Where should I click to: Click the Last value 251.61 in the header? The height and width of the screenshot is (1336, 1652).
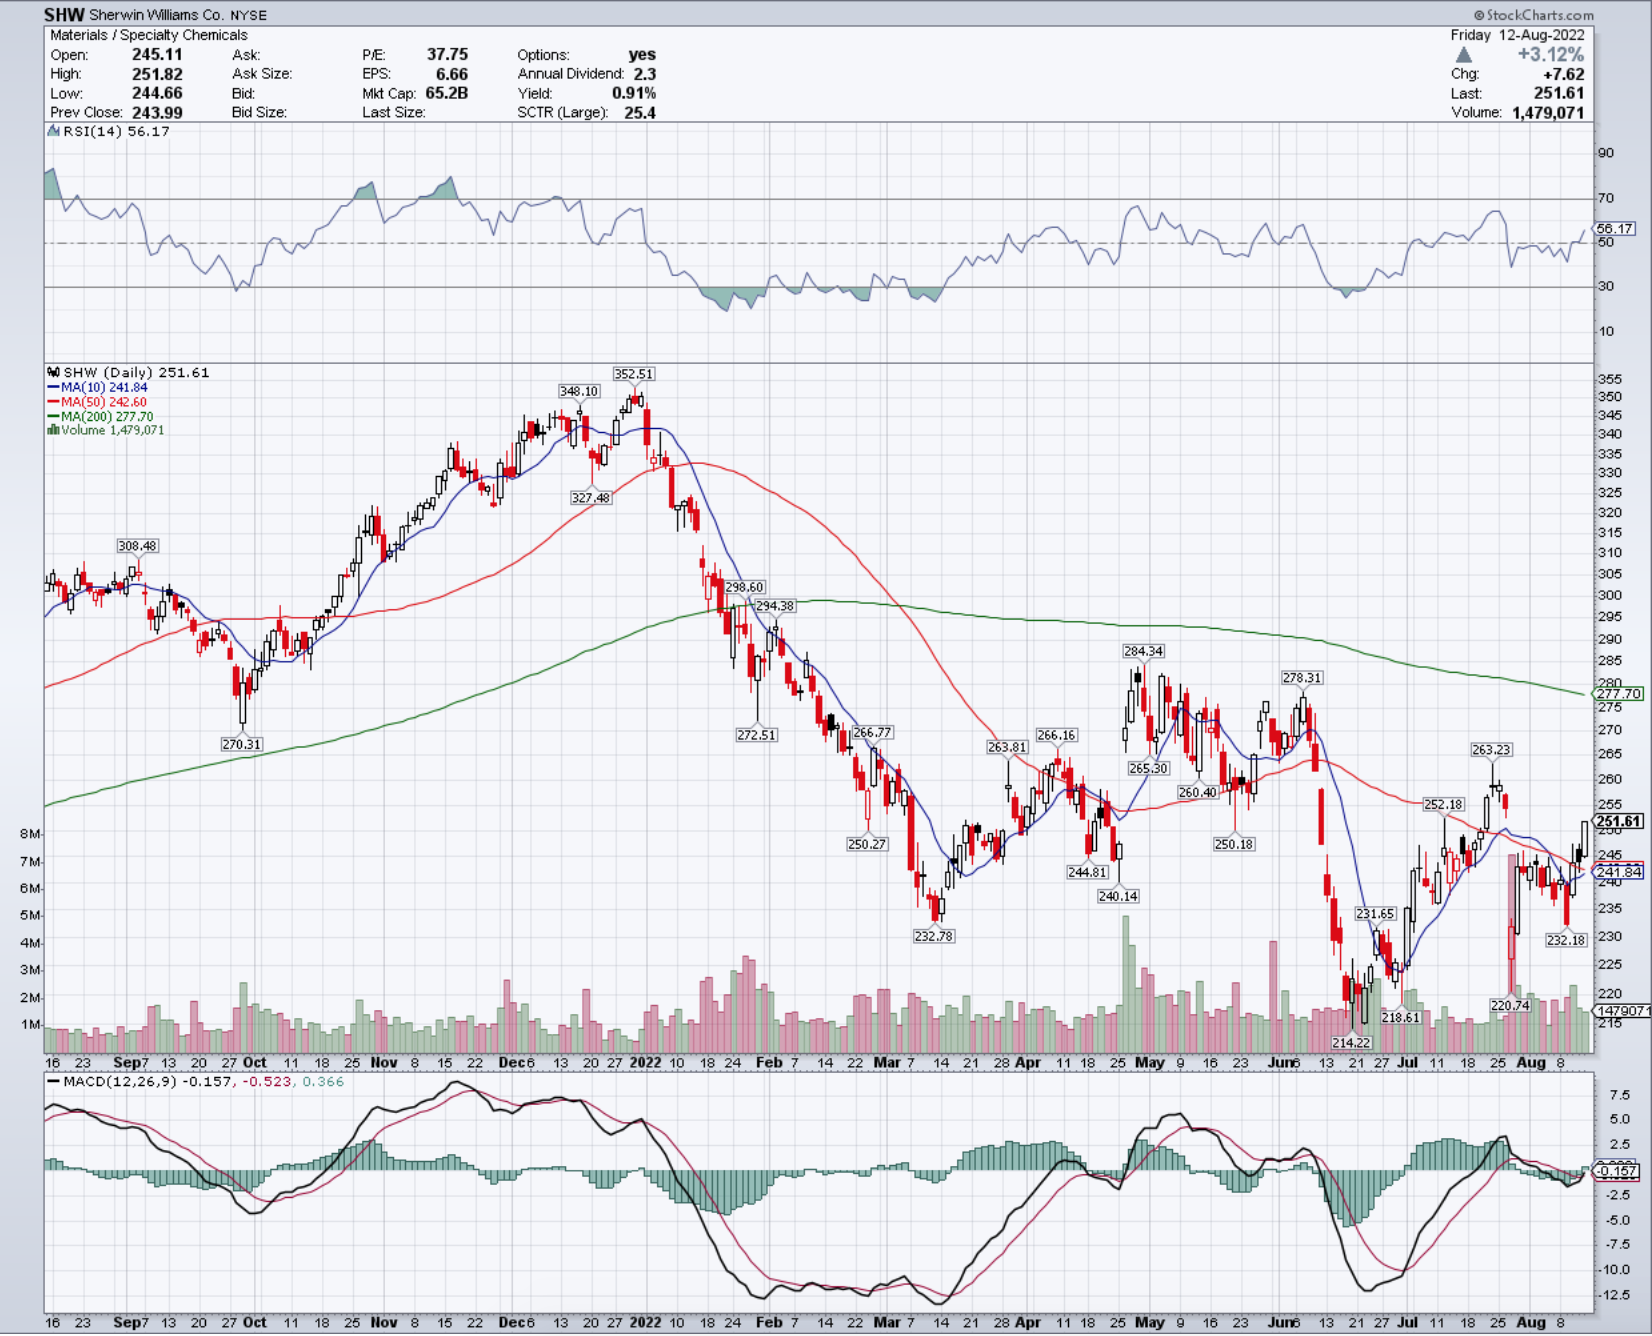pos(1560,93)
